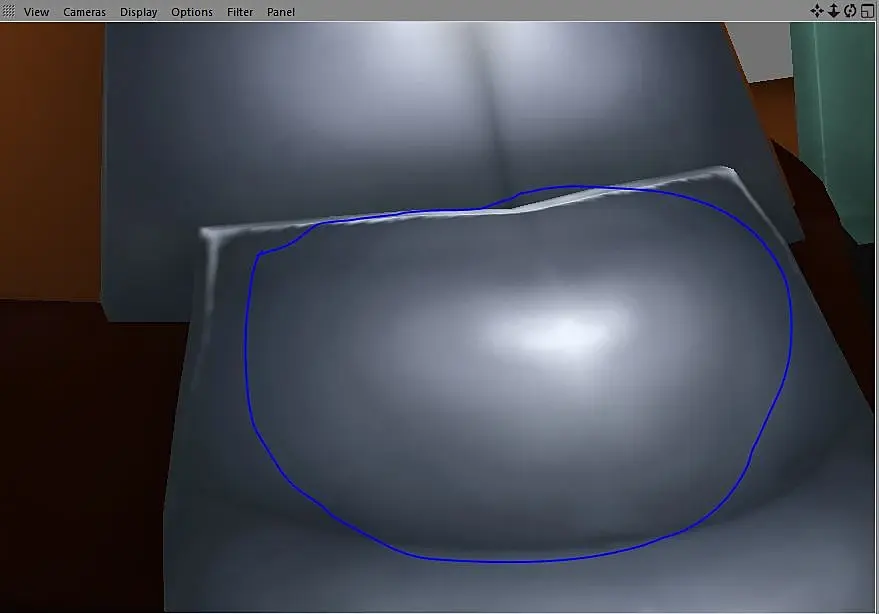The height and width of the screenshot is (614, 879).
Task: Open the Filter menu
Action: (240, 12)
